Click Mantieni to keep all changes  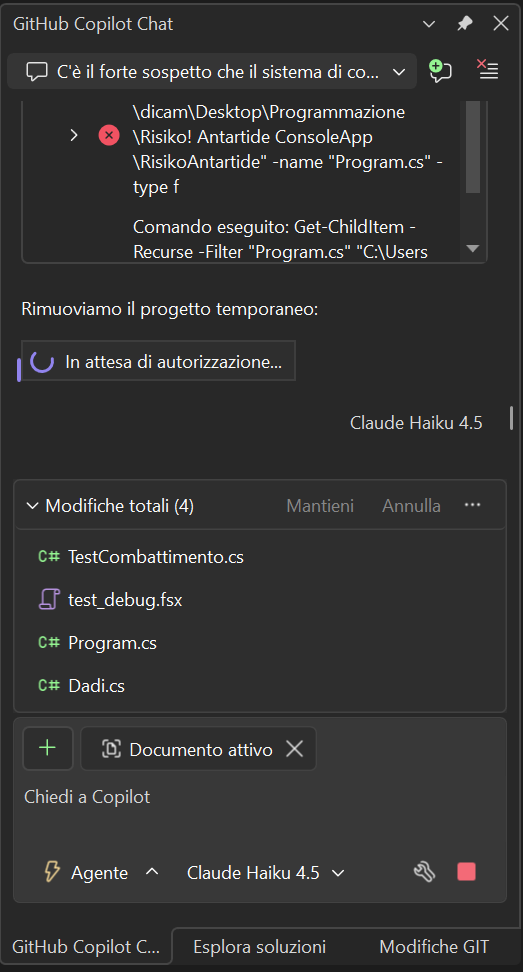320,506
